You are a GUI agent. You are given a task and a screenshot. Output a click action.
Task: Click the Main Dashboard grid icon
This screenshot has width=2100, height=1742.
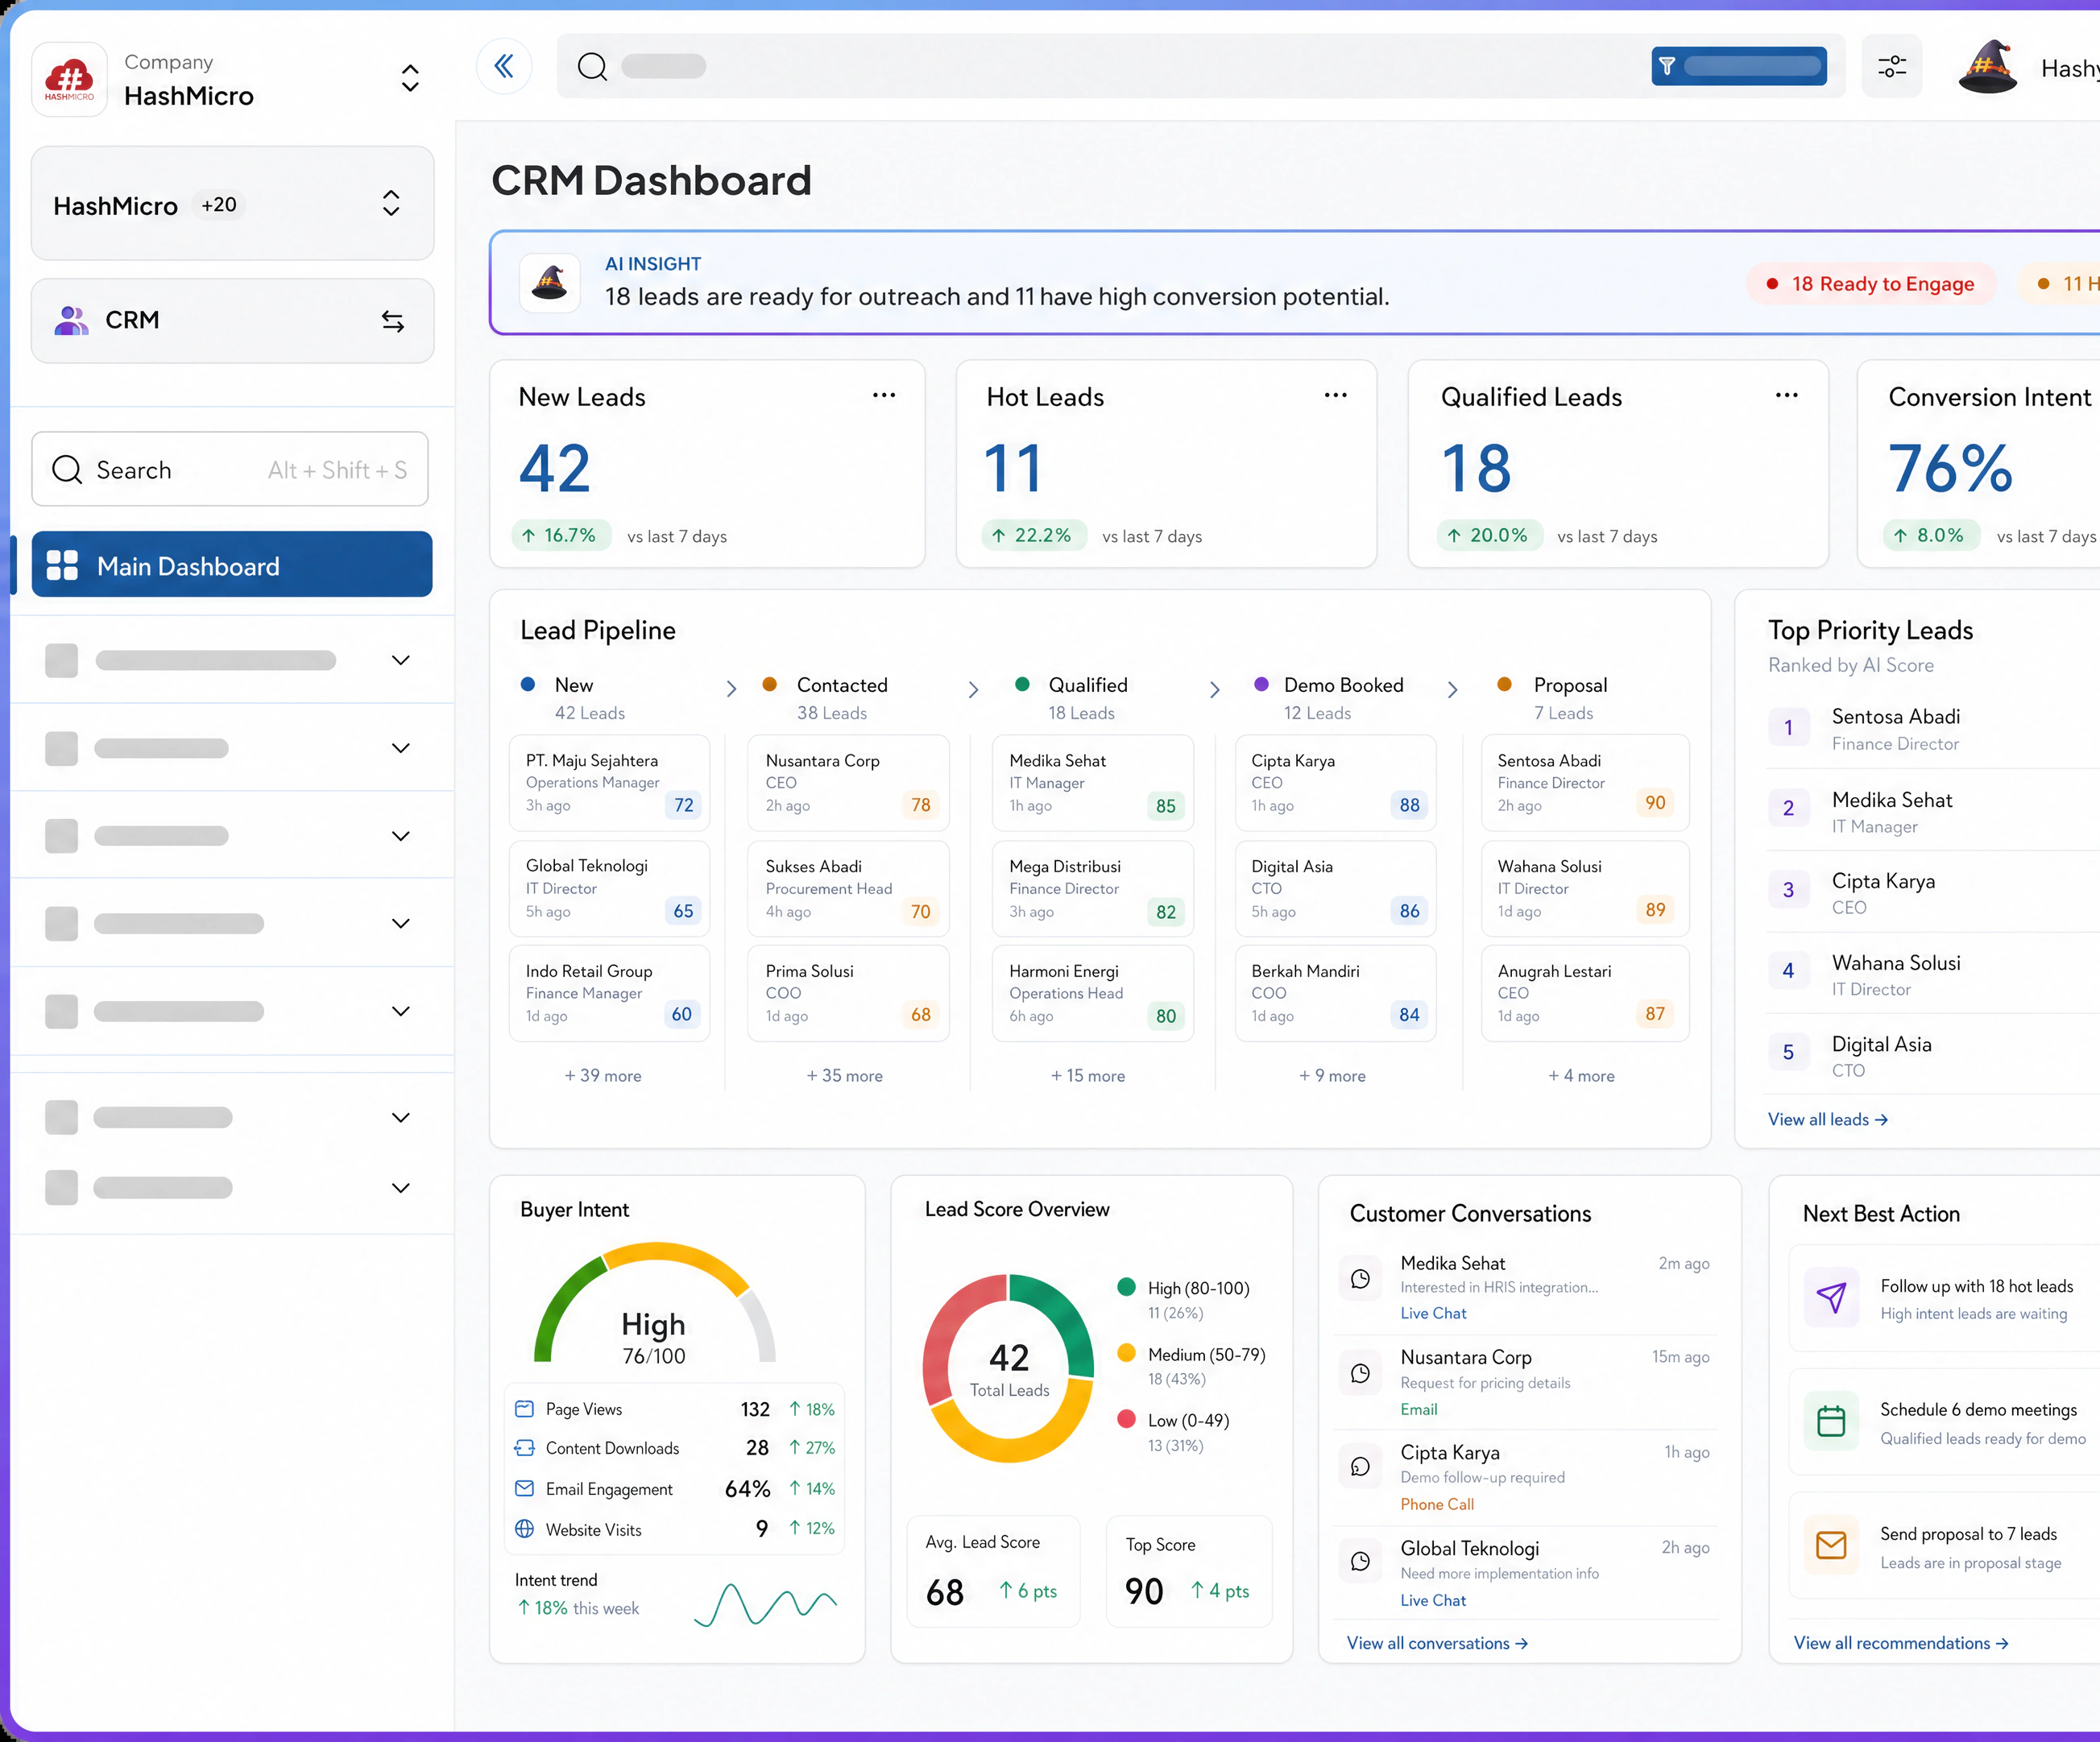click(62, 565)
